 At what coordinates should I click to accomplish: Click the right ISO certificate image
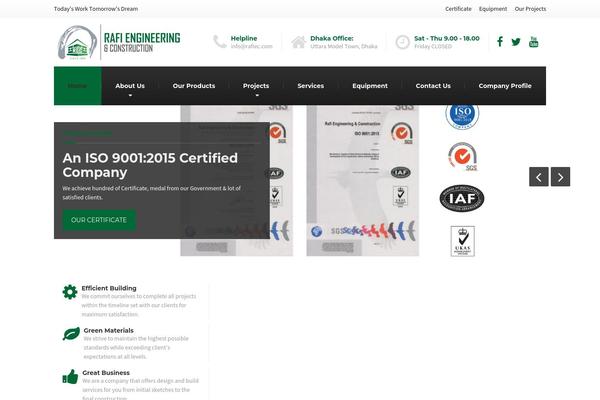[x=363, y=180]
